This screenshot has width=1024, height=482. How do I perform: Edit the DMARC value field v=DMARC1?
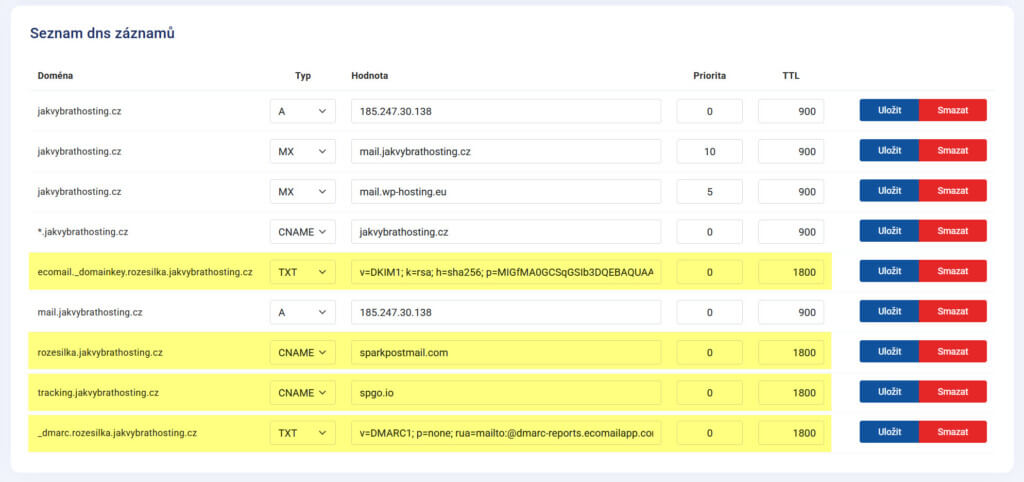pos(506,432)
